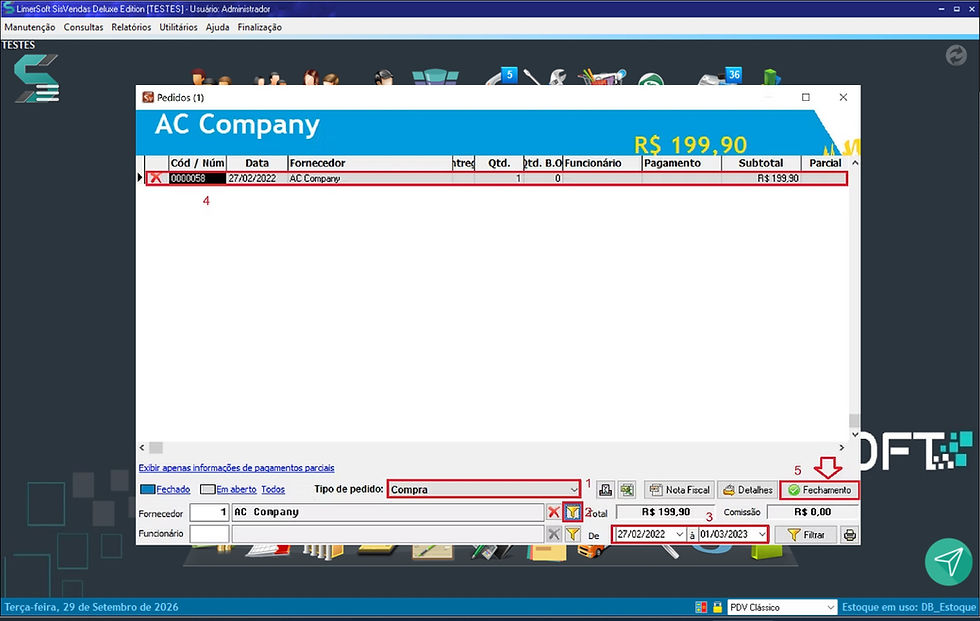
Task: Click the spreadsheet export icon before Nota Fiscal
Action: tap(627, 490)
